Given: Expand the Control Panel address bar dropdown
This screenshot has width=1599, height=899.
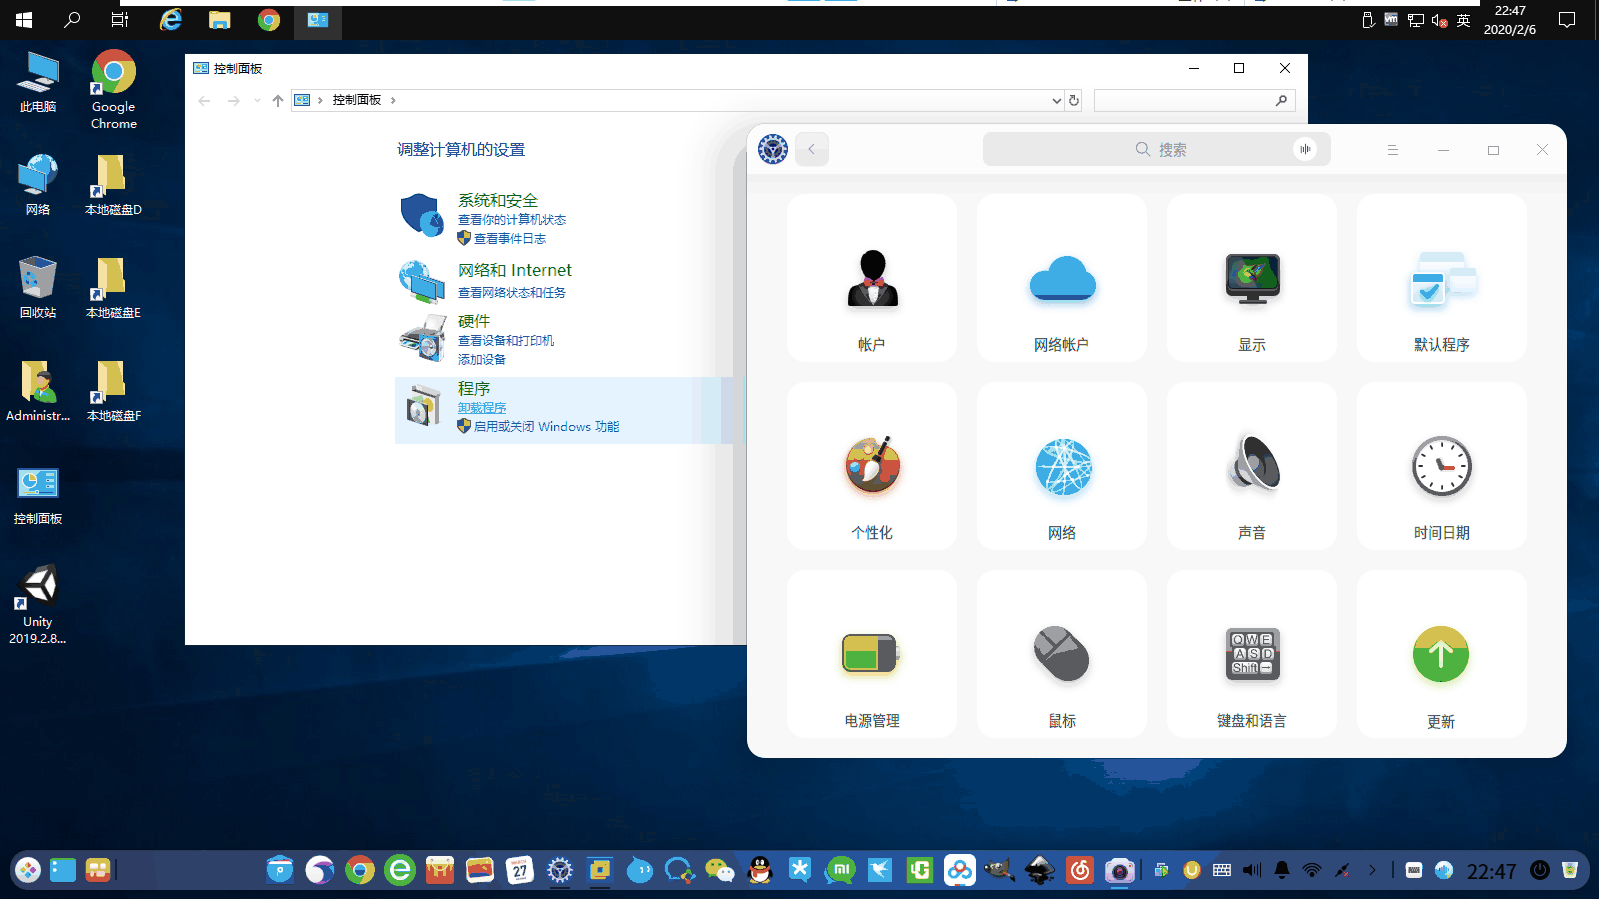Looking at the screenshot, I should point(1056,100).
